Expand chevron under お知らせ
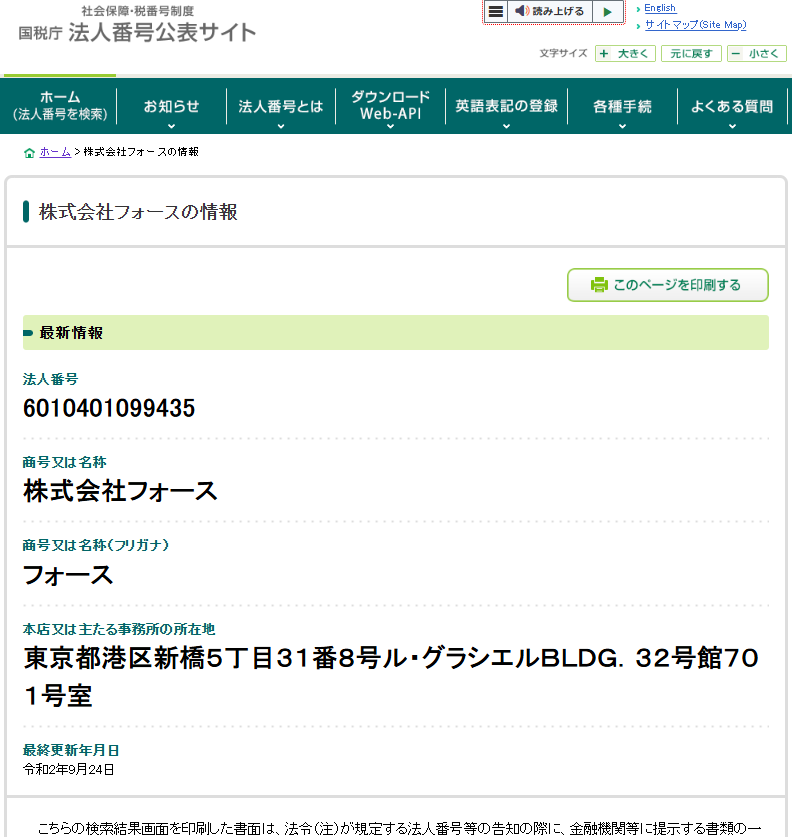792x837 pixels. tap(171, 127)
